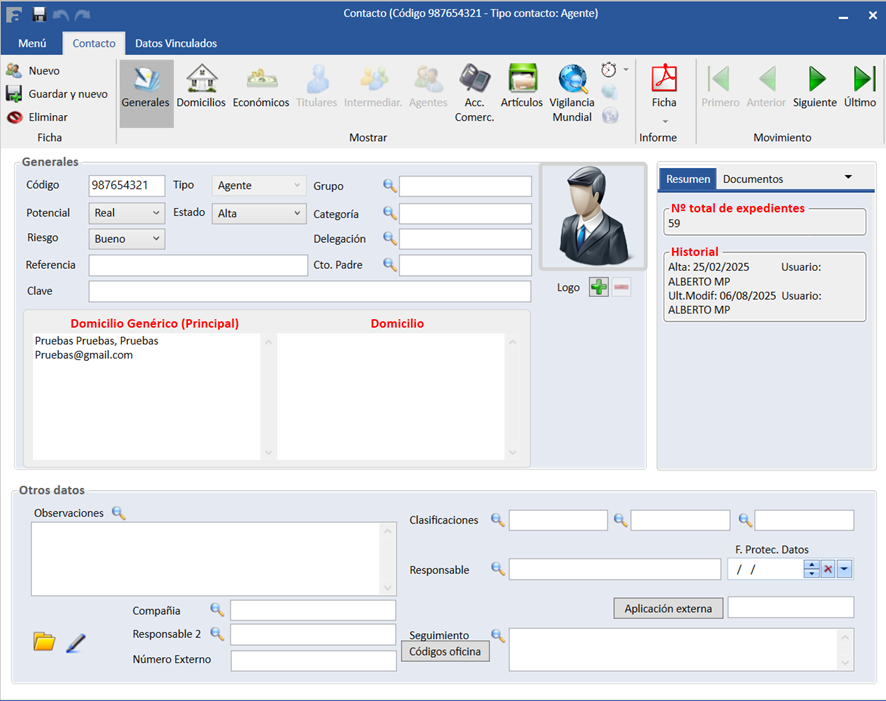The image size is (886, 701).
Task: Expand the Riesgo dropdown
Action: [156, 239]
